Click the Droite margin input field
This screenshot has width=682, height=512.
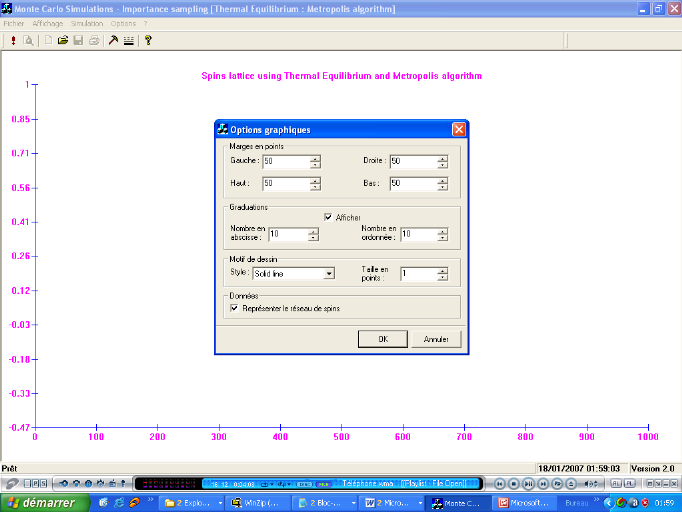tap(411, 161)
